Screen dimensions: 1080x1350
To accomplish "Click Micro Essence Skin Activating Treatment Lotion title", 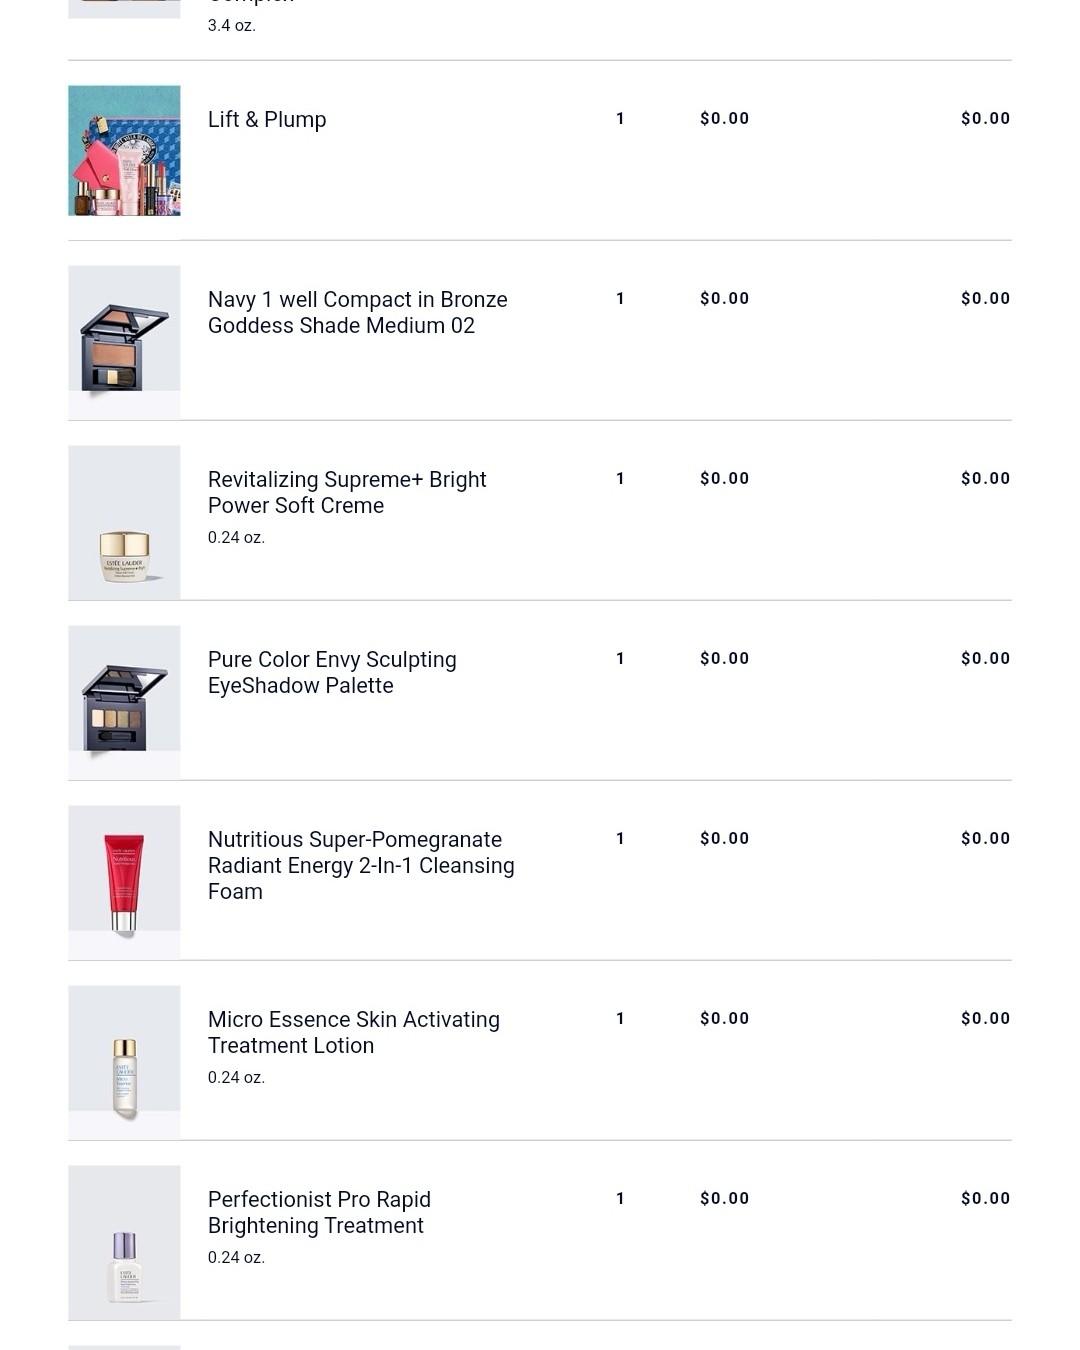I will (353, 1033).
